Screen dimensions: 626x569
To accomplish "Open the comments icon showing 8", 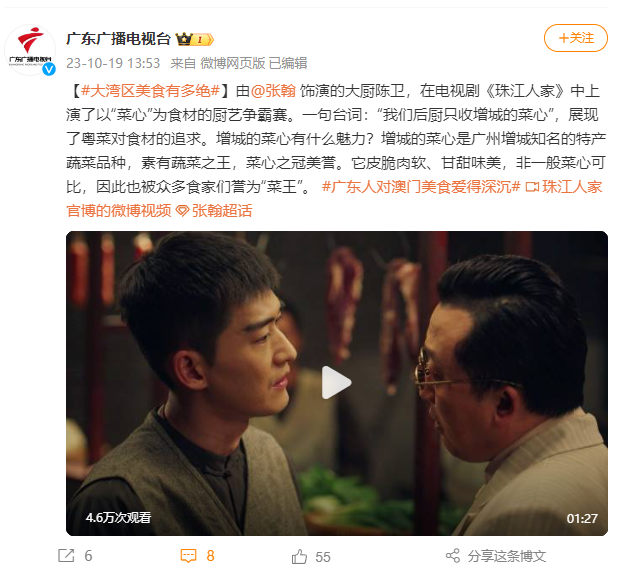I will click(x=188, y=555).
